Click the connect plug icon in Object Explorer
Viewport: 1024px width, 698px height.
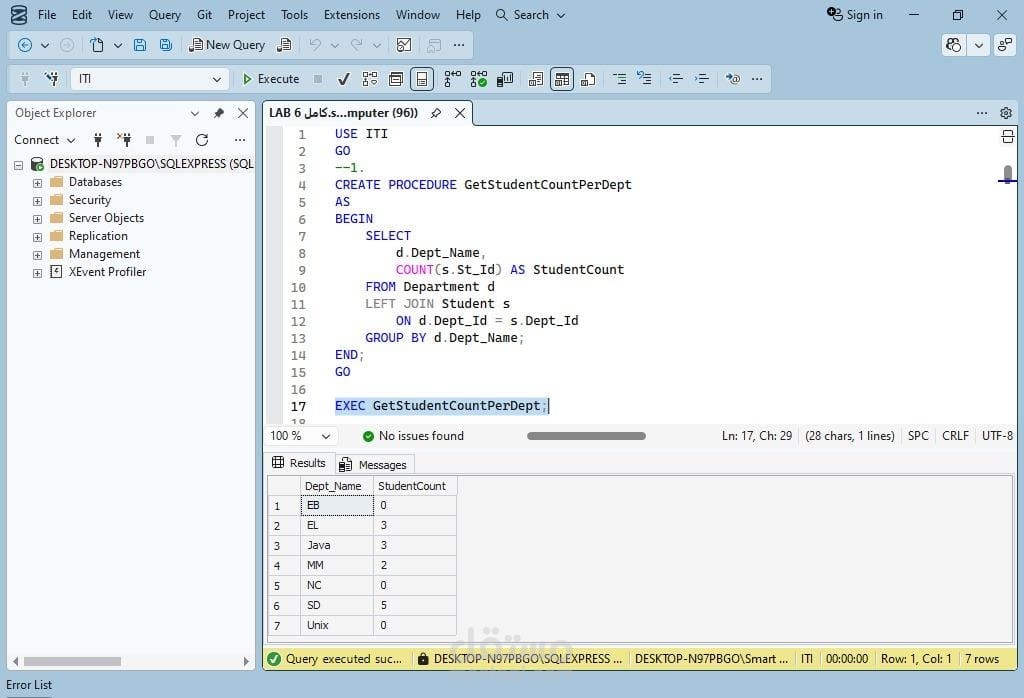point(98,140)
